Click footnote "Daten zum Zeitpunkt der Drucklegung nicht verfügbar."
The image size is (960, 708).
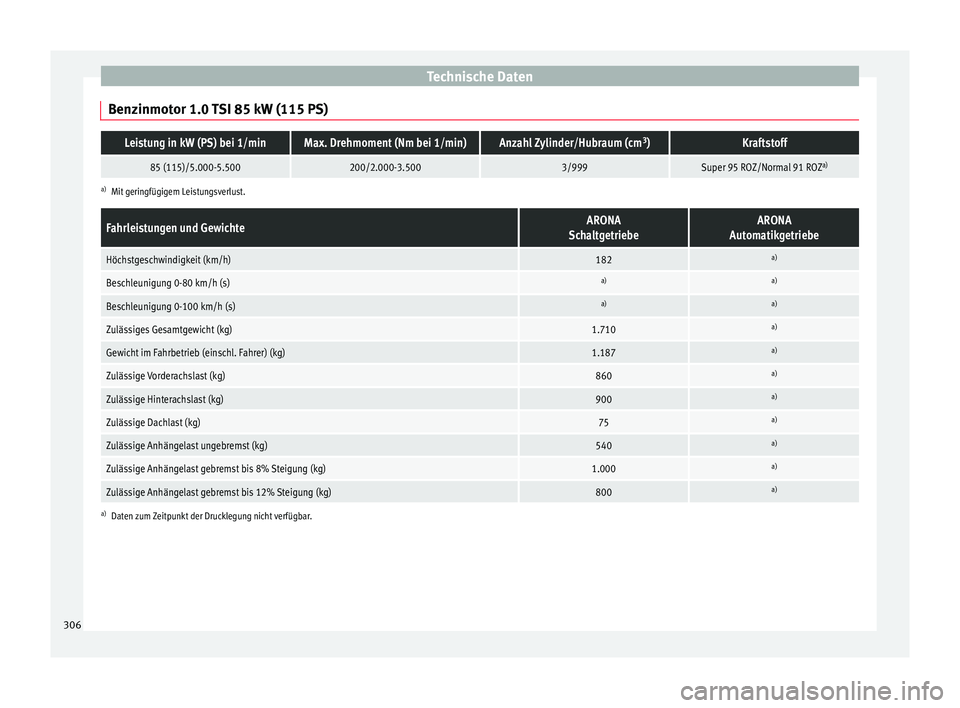point(211,516)
